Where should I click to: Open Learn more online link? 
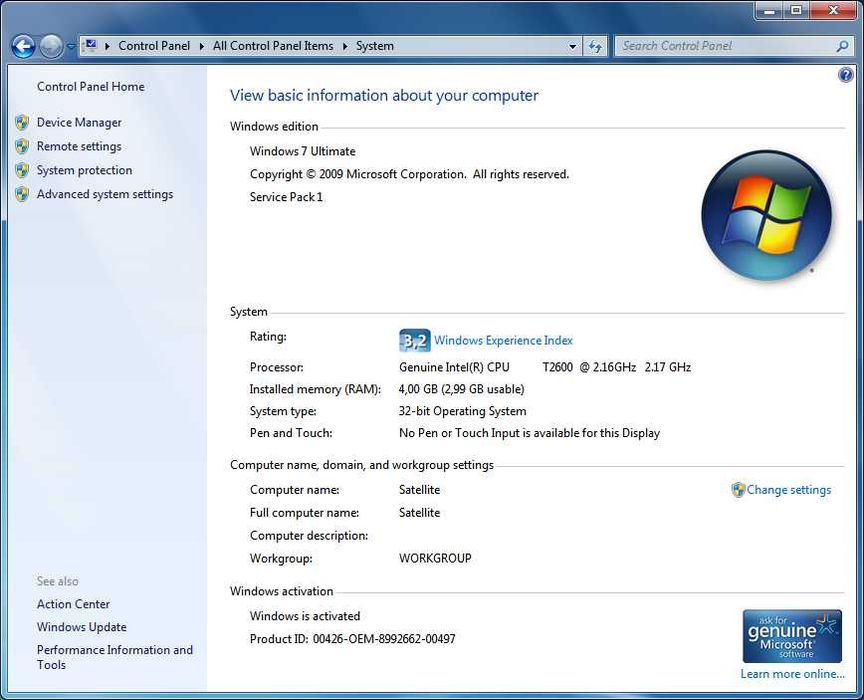point(792,674)
